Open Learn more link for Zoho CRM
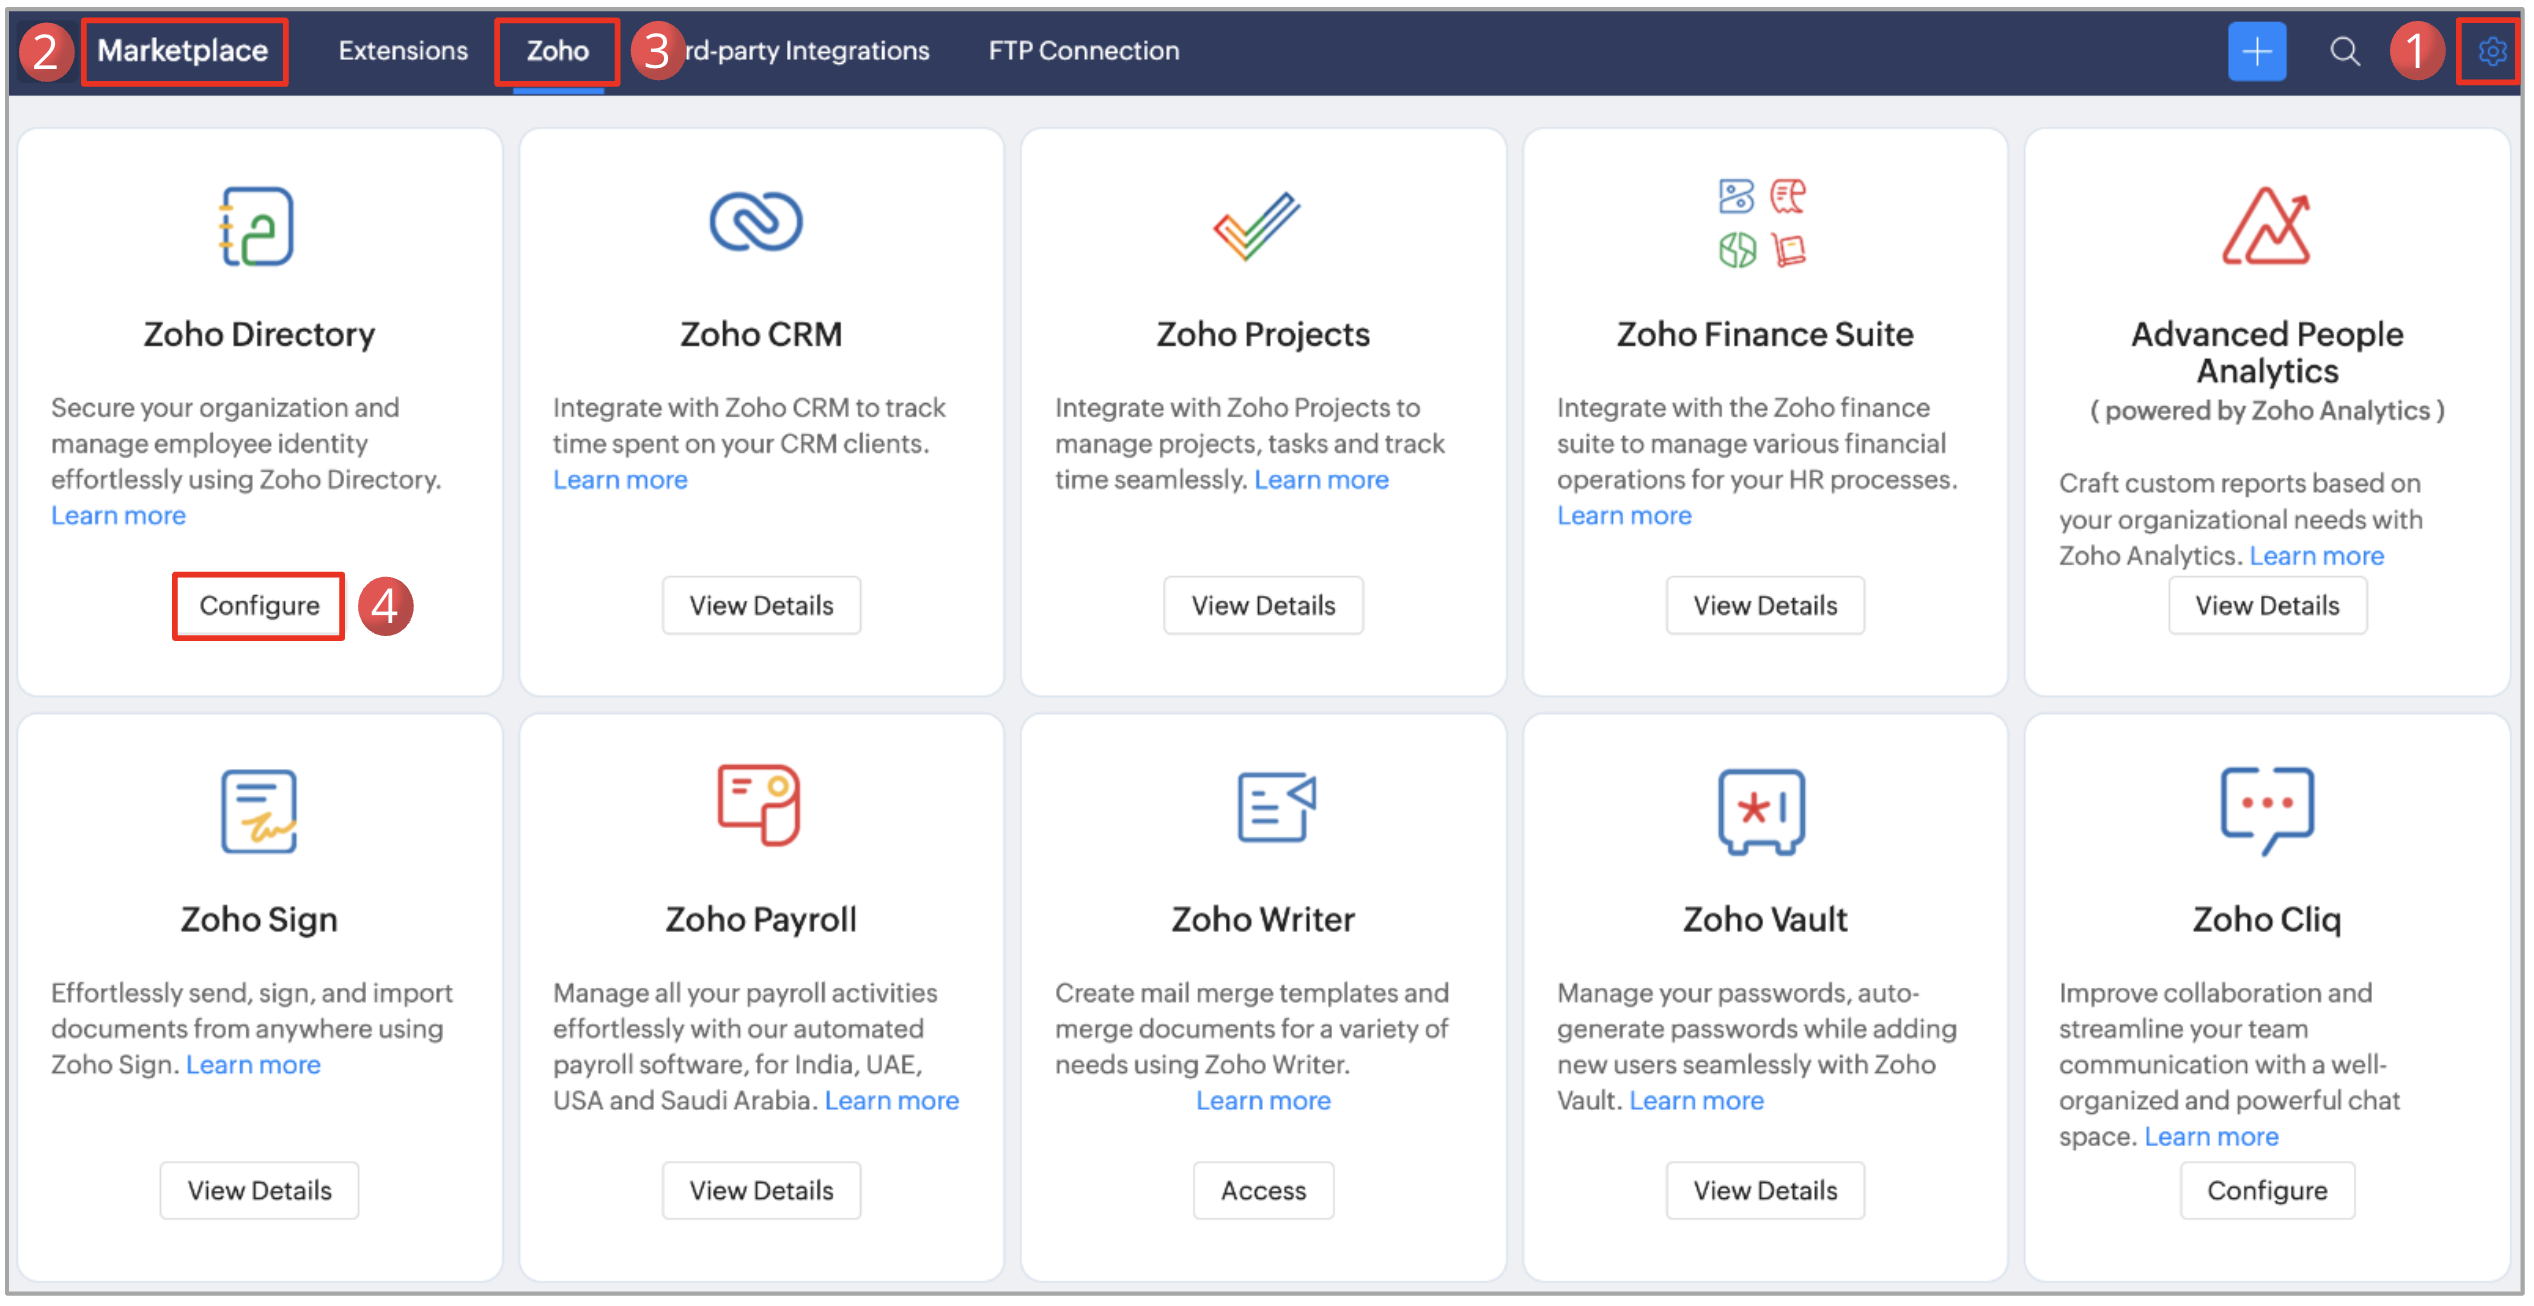2534x1306 pixels. (620, 480)
